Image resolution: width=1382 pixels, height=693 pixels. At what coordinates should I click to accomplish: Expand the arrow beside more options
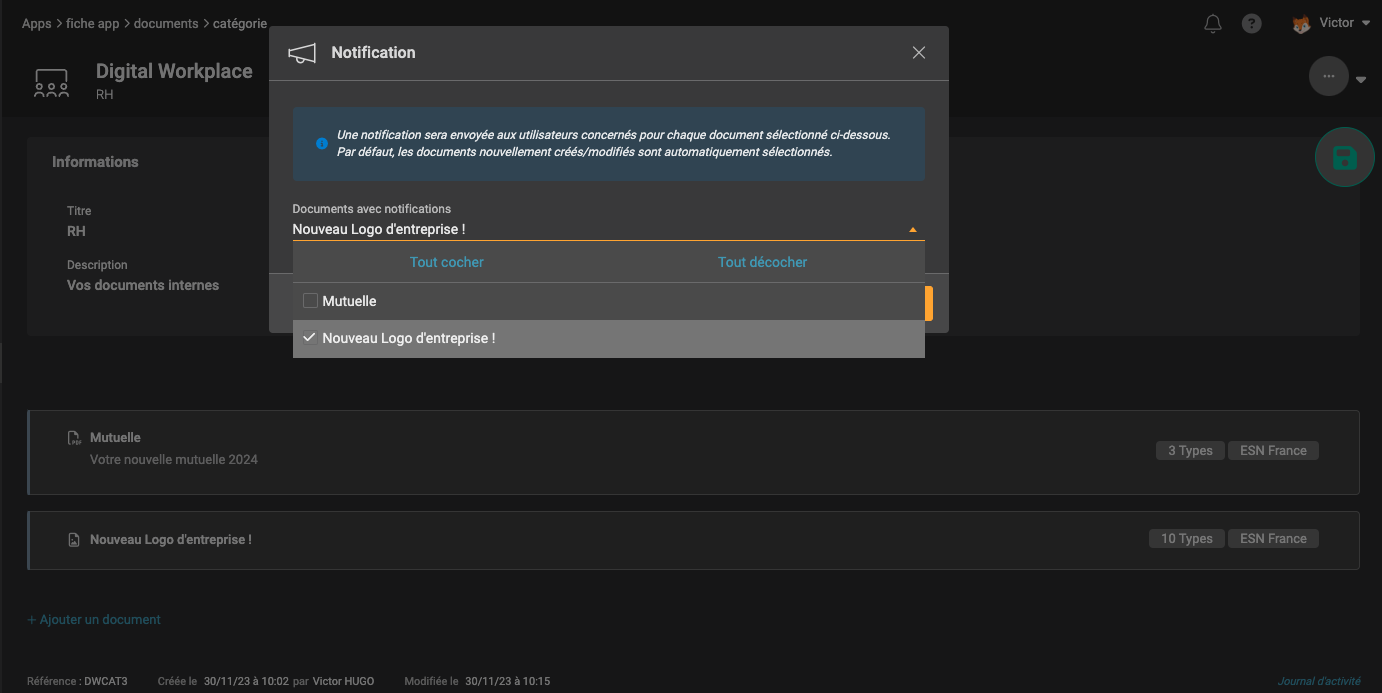[x=1361, y=81]
